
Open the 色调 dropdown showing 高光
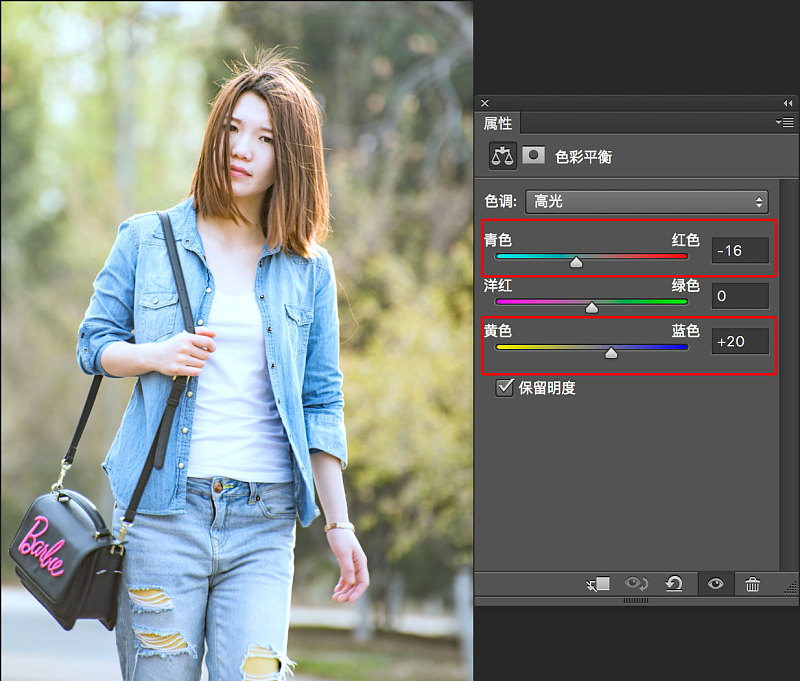pos(646,202)
